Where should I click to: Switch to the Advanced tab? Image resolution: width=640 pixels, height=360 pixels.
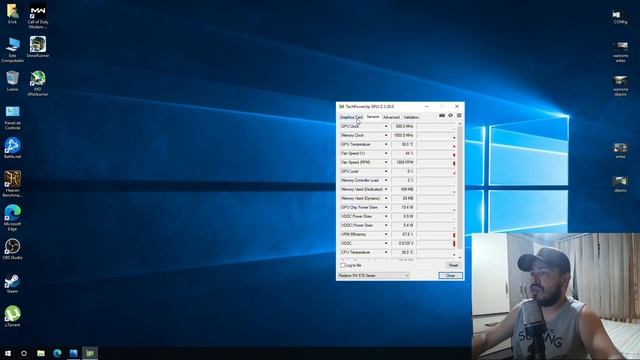point(391,117)
